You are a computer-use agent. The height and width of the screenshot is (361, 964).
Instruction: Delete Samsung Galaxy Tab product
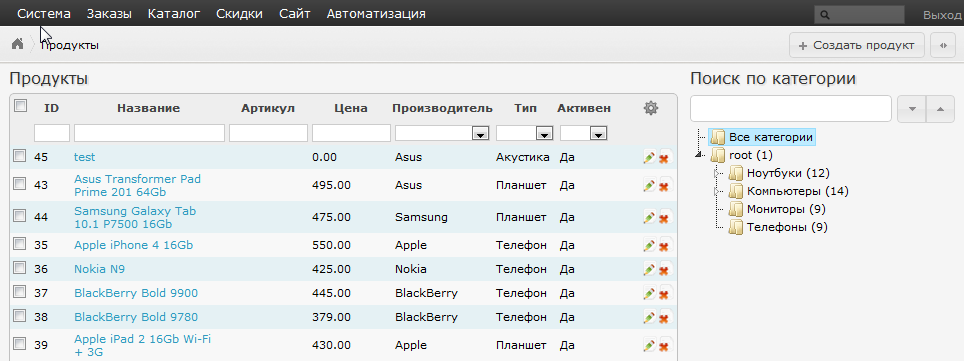663,218
